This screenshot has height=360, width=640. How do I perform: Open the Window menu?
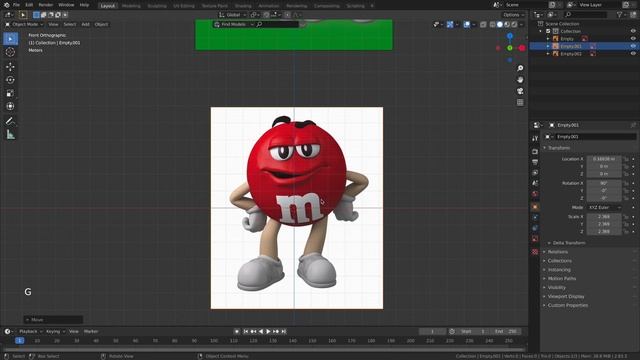tap(66, 5)
